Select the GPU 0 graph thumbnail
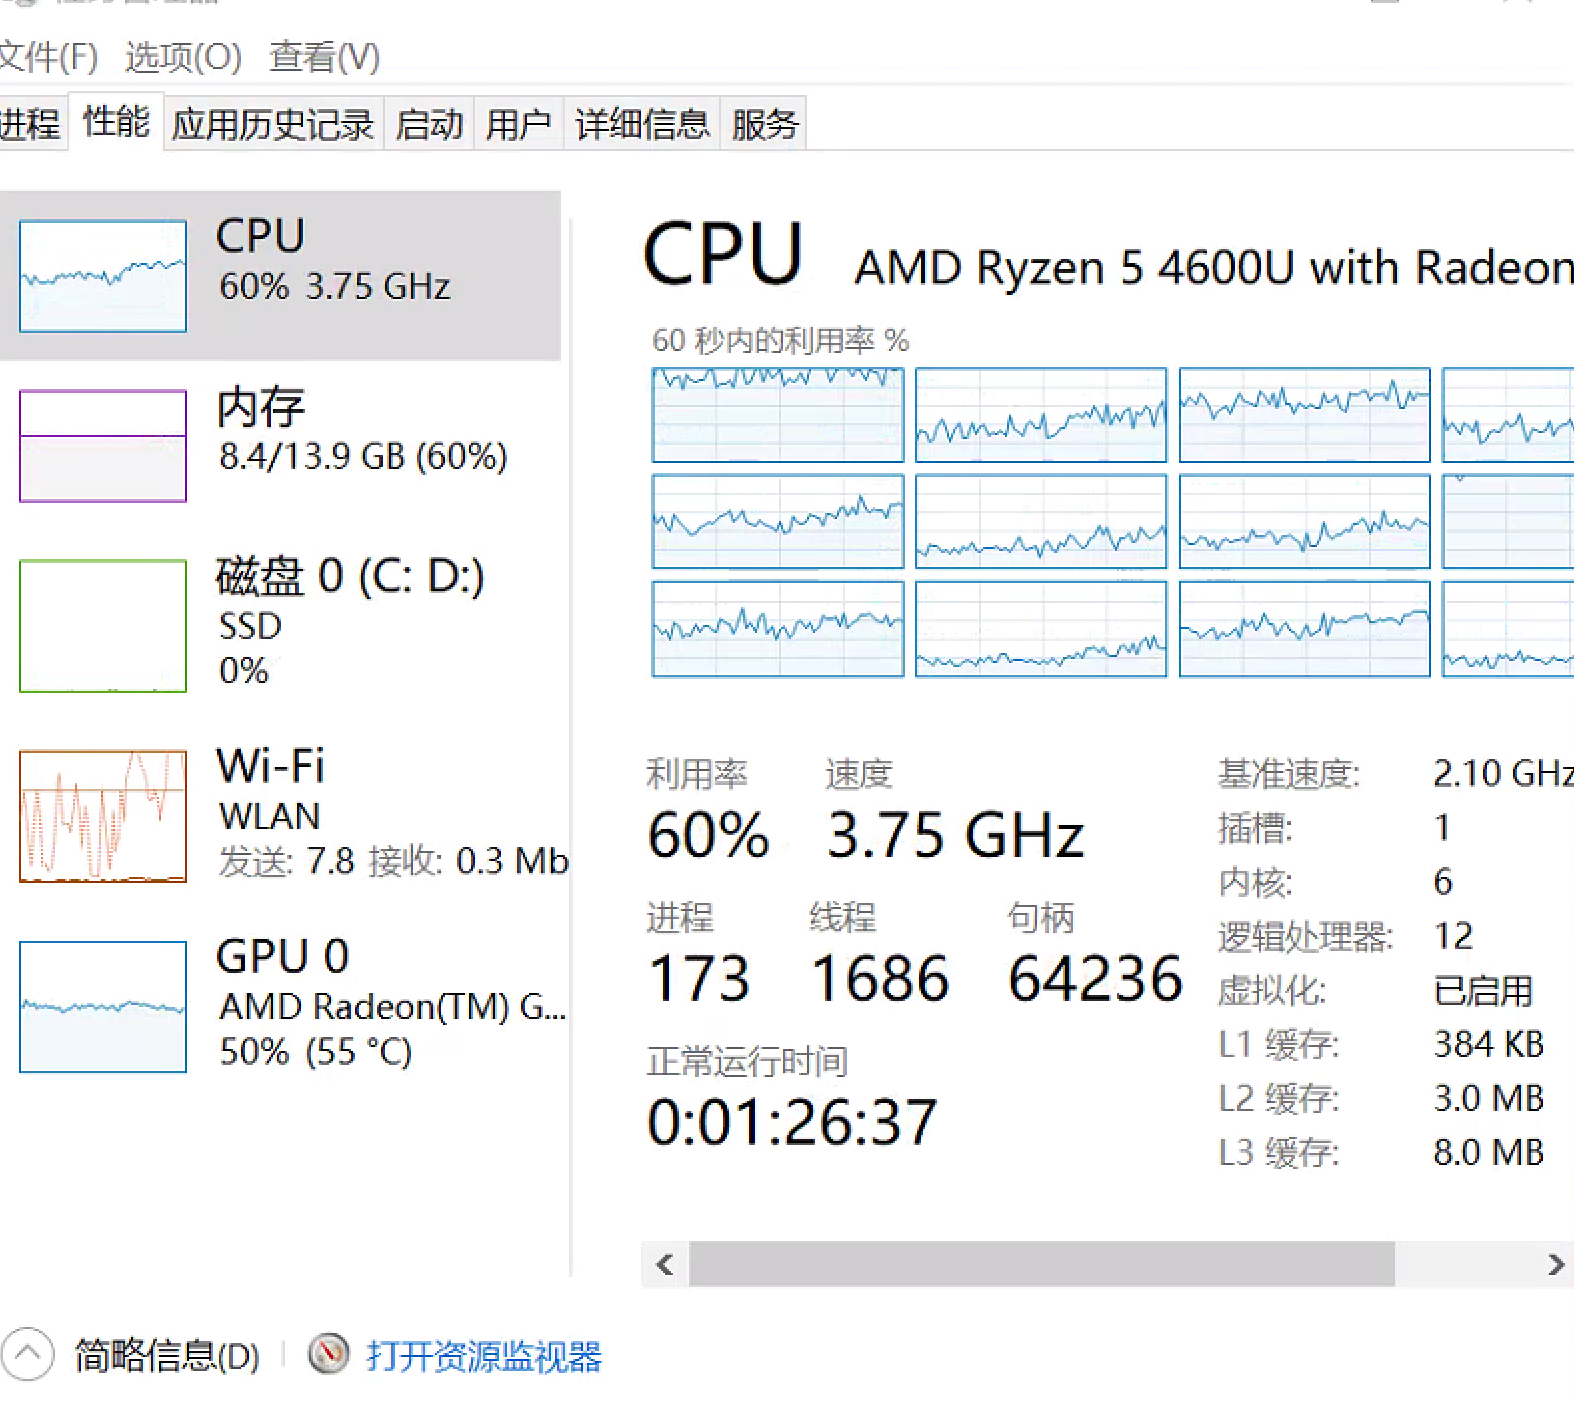 103,1006
